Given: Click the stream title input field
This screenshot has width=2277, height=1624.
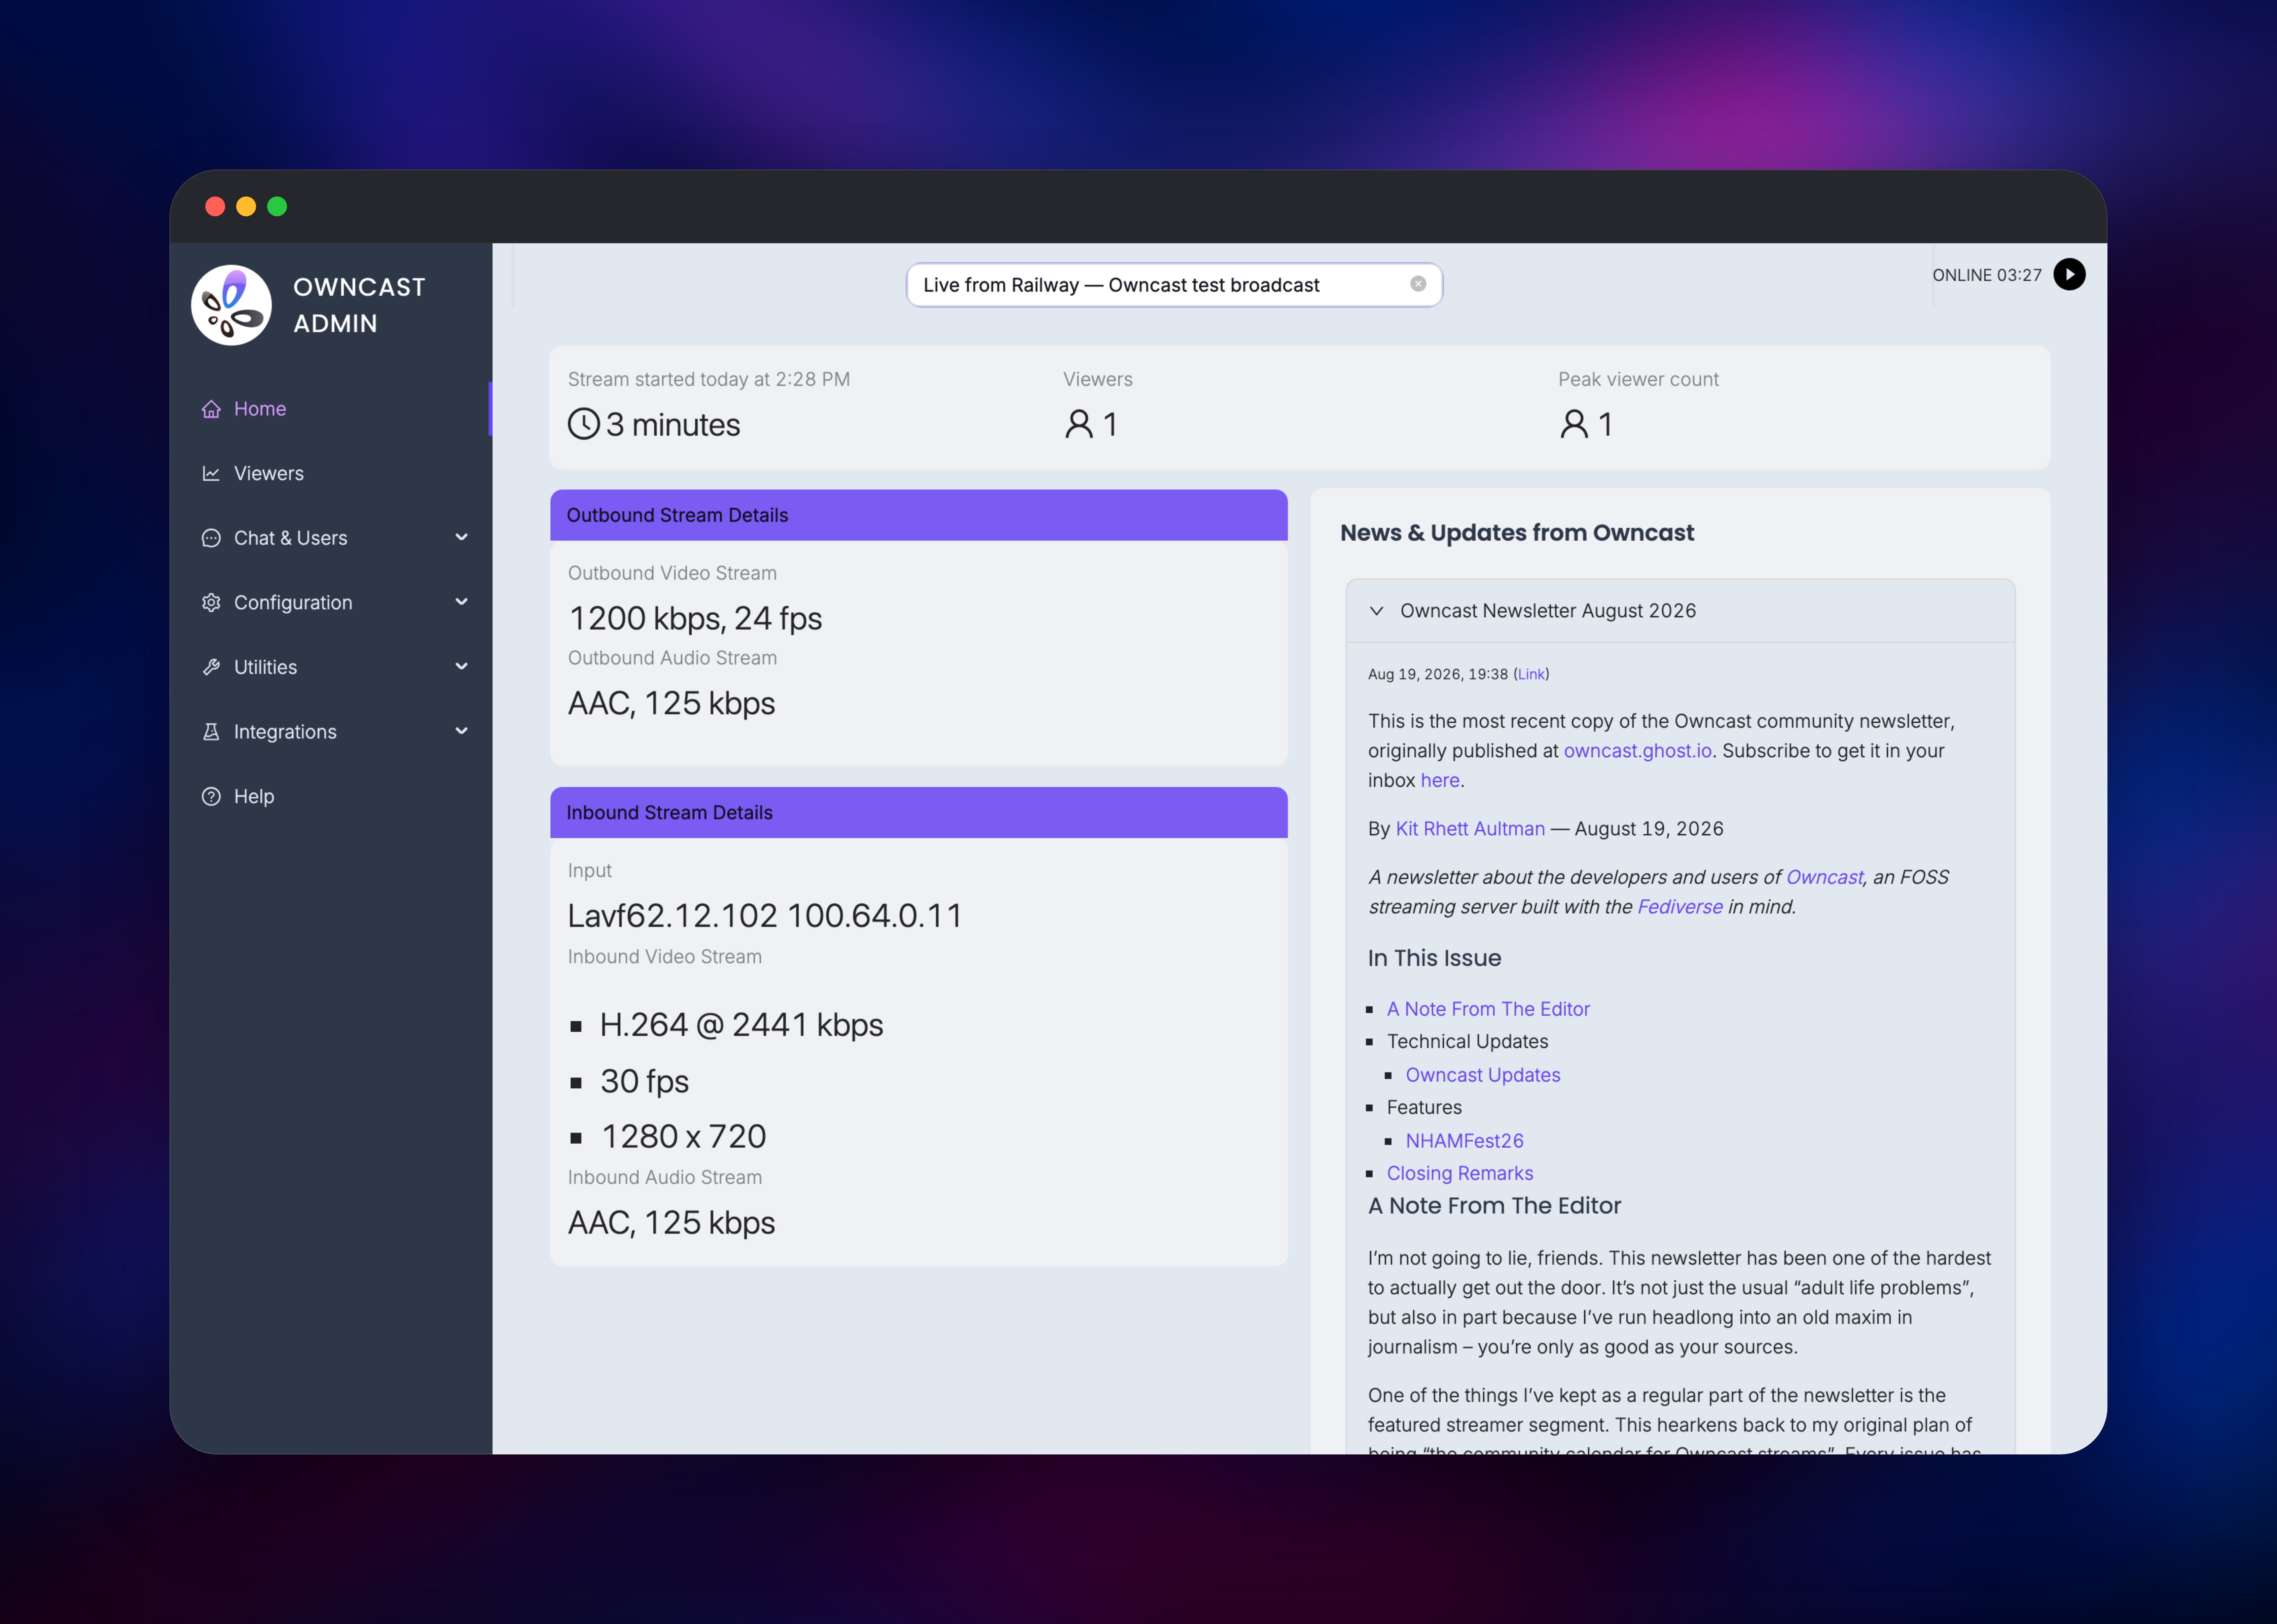Looking at the screenshot, I should click(x=1174, y=285).
